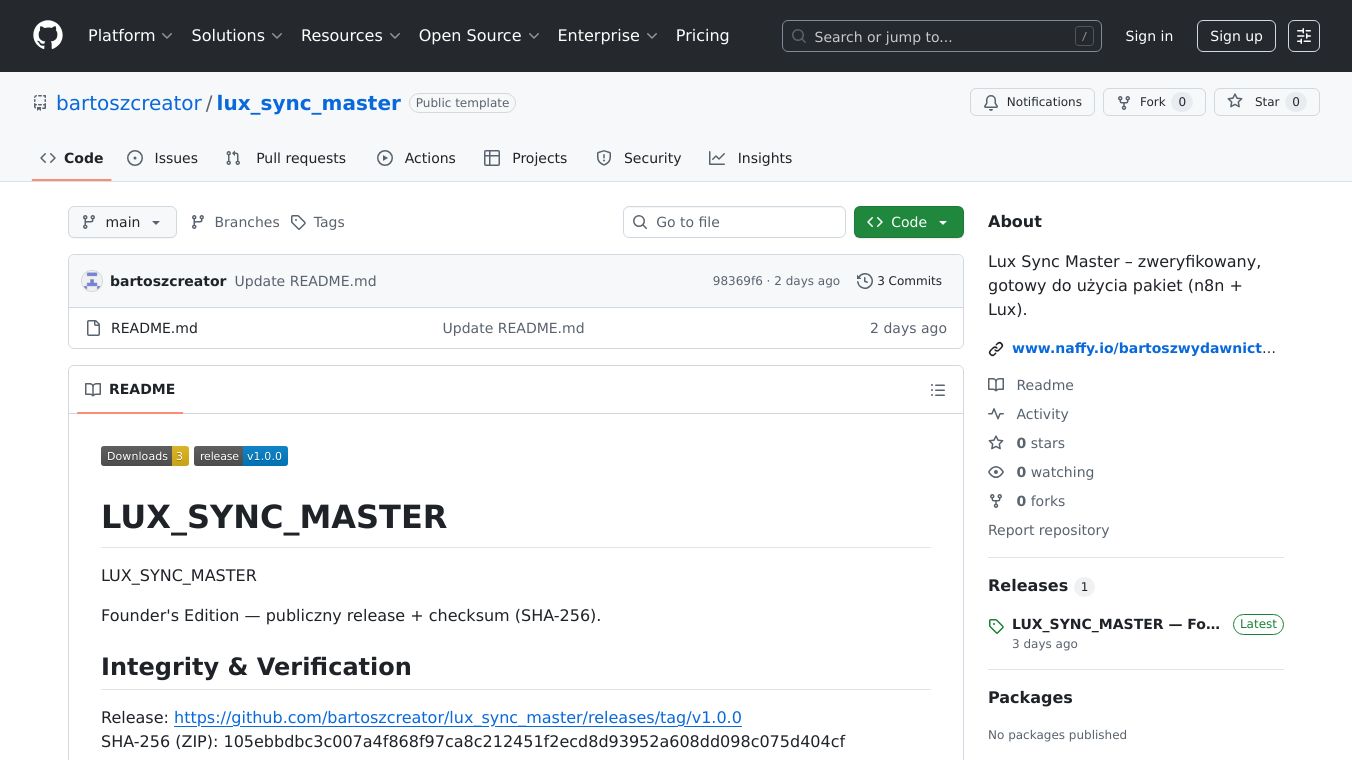Open the accessibility settings icon in header
This screenshot has width=1352, height=760.
(1303, 36)
